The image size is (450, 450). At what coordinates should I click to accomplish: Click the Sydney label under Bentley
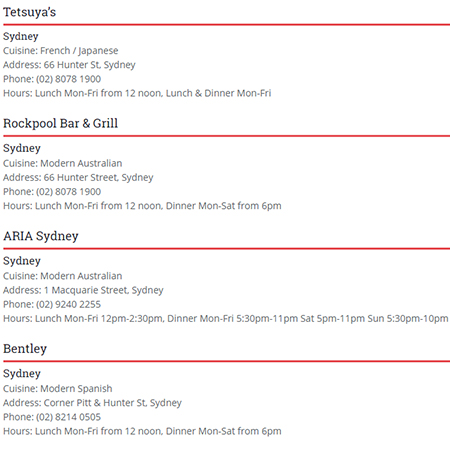(22, 374)
